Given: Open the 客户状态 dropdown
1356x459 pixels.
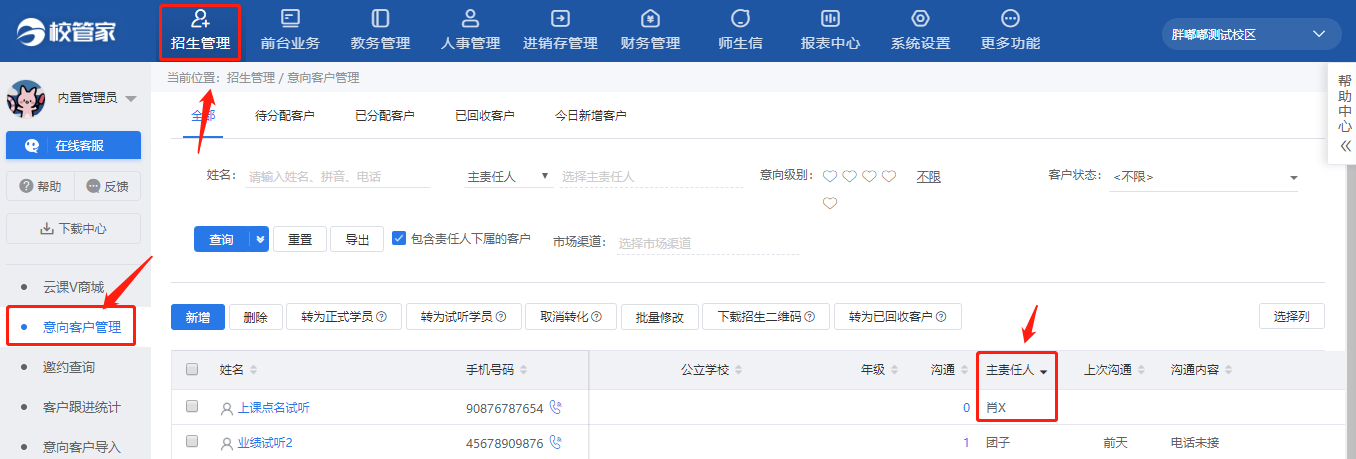Looking at the screenshot, I should pos(1204,177).
